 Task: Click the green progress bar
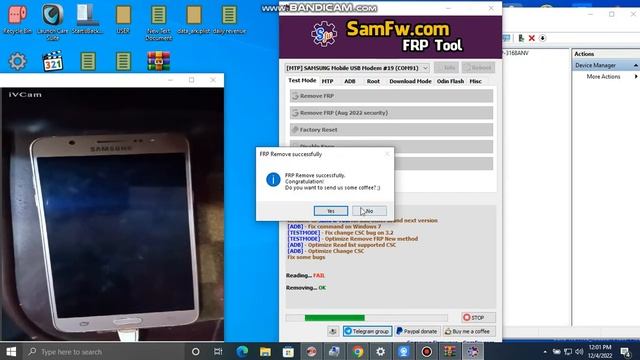tap(335, 318)
